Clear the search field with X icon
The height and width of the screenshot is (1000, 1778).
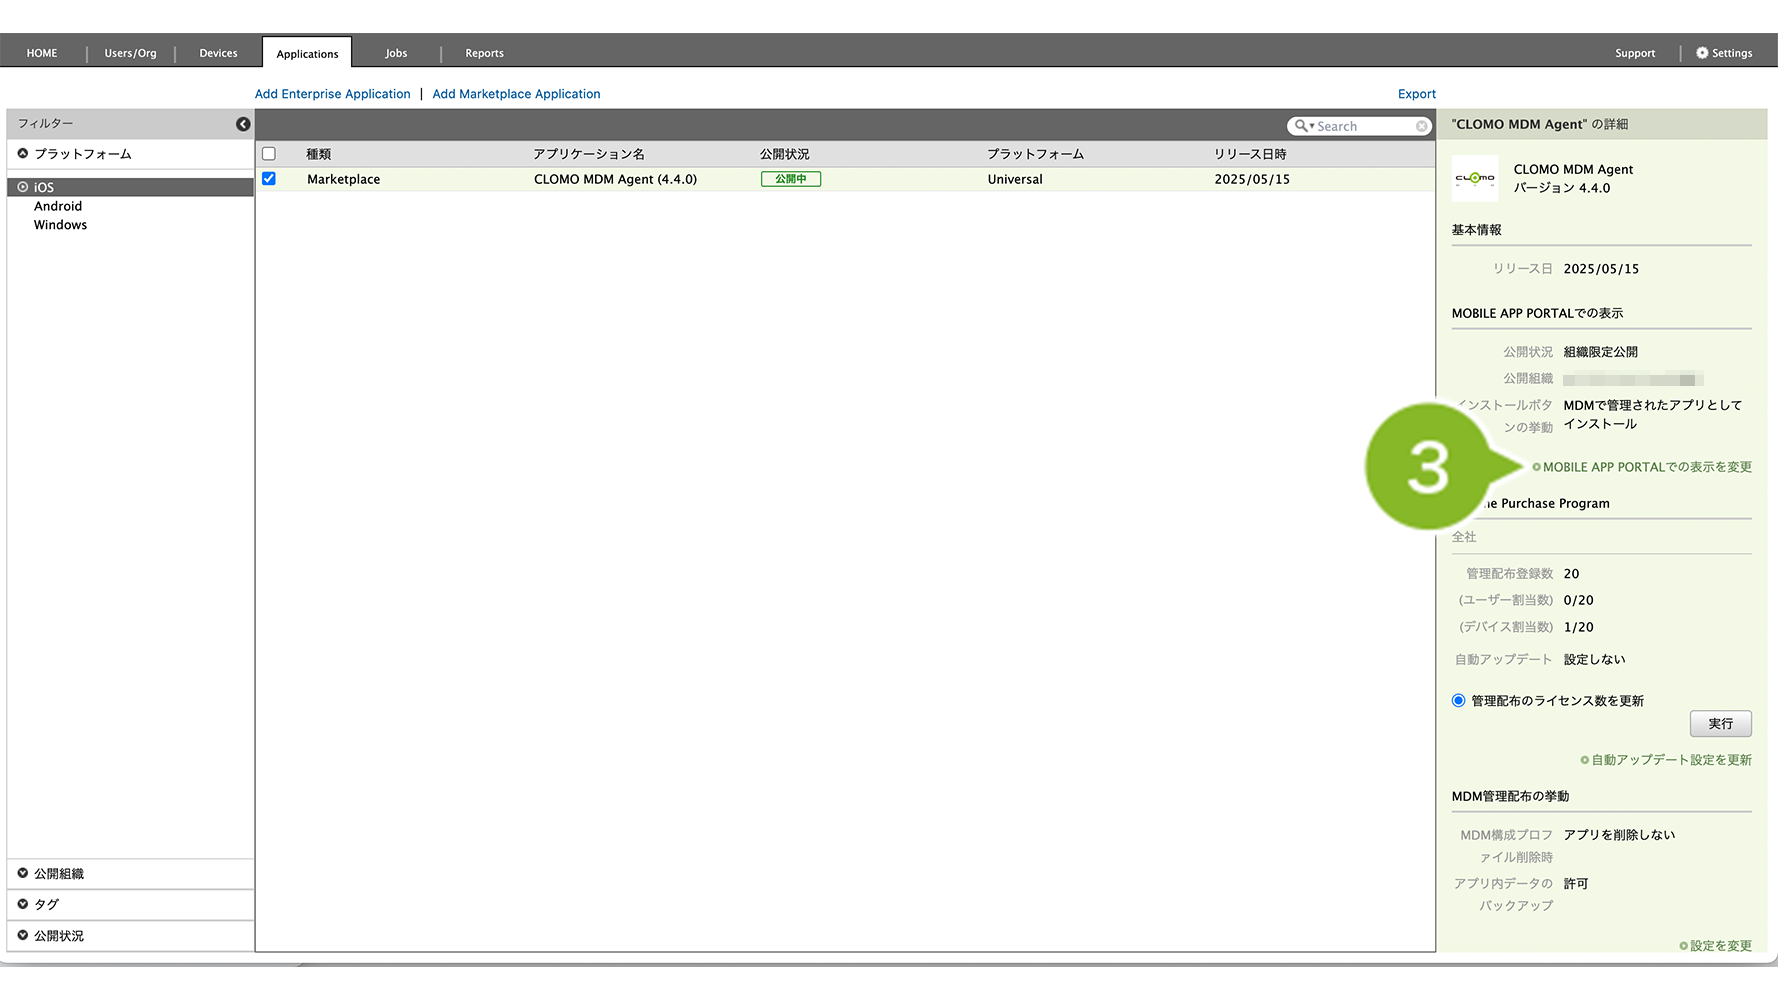point(1421,126)
